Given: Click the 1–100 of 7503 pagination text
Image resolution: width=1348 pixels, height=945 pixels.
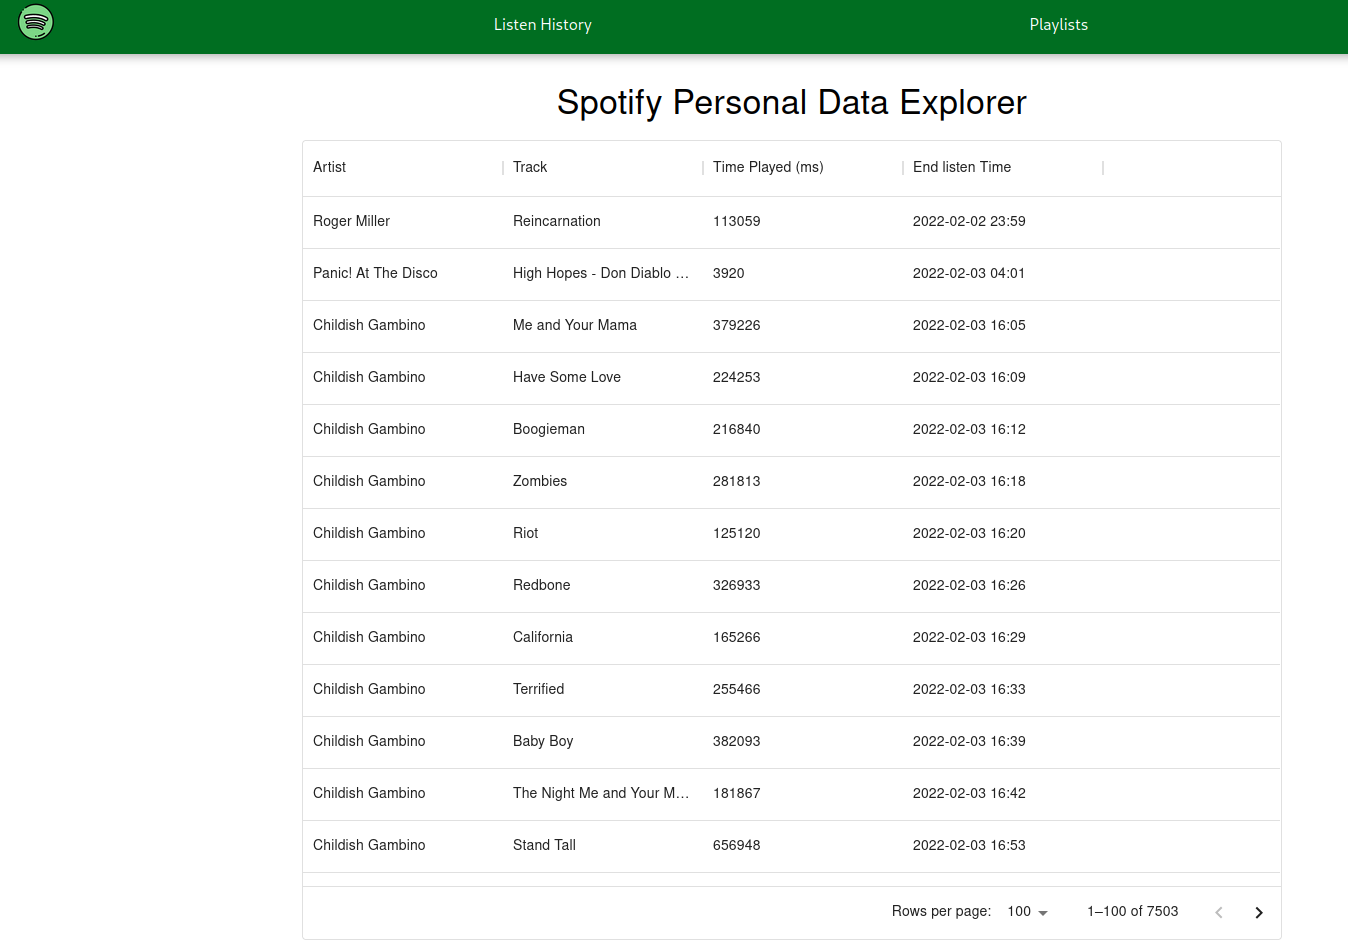Looking at the screenshot, I should [x=1132, y=912].
